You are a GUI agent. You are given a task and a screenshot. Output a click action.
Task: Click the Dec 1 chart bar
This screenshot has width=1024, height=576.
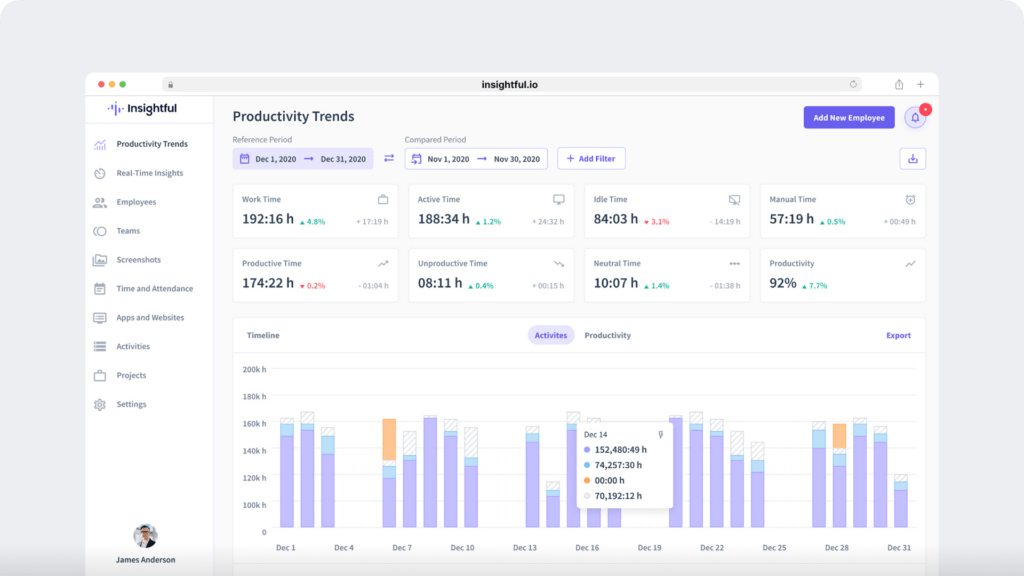coord(287,472)
